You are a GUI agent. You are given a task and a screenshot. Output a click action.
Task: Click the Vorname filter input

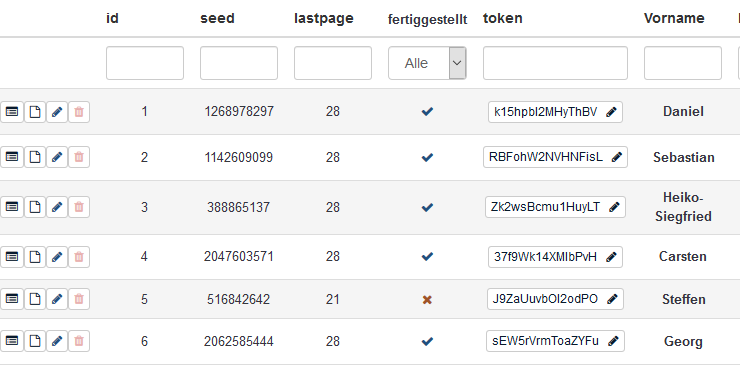[683, 63]
